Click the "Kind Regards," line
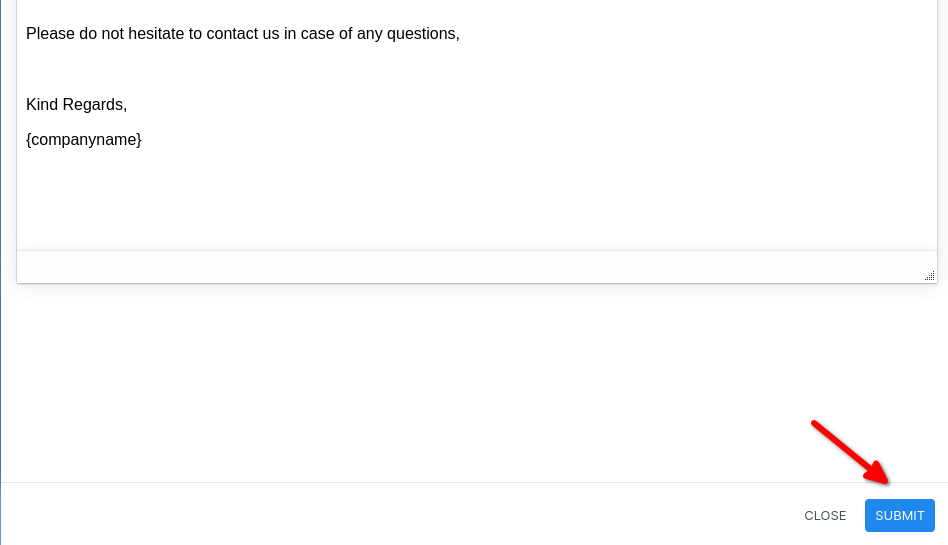 pos(77,105)
